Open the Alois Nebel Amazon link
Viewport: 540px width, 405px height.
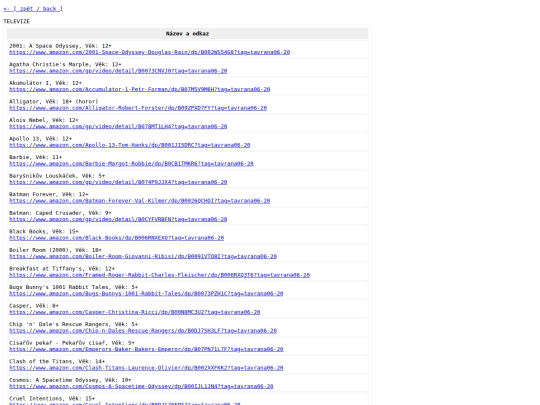point(118,127)
